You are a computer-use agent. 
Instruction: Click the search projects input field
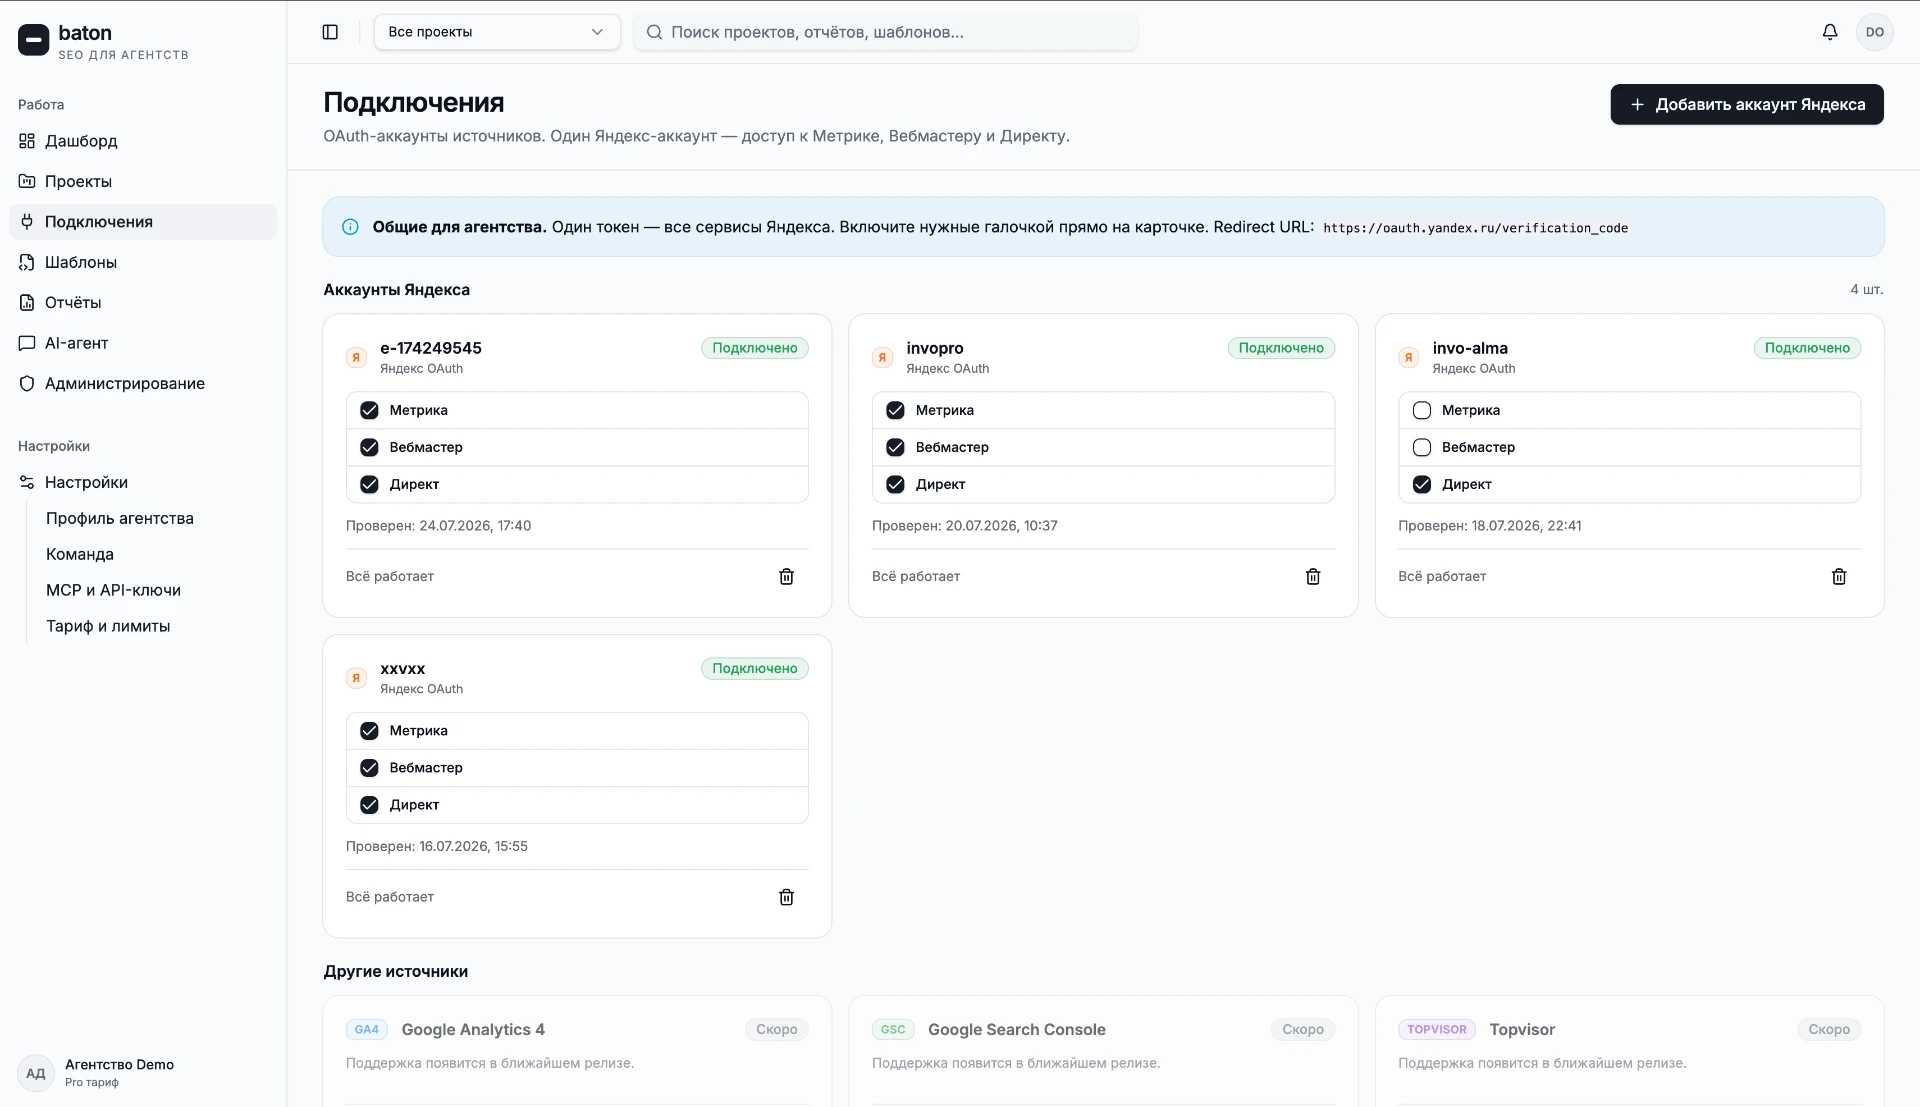tap(885, 32)
